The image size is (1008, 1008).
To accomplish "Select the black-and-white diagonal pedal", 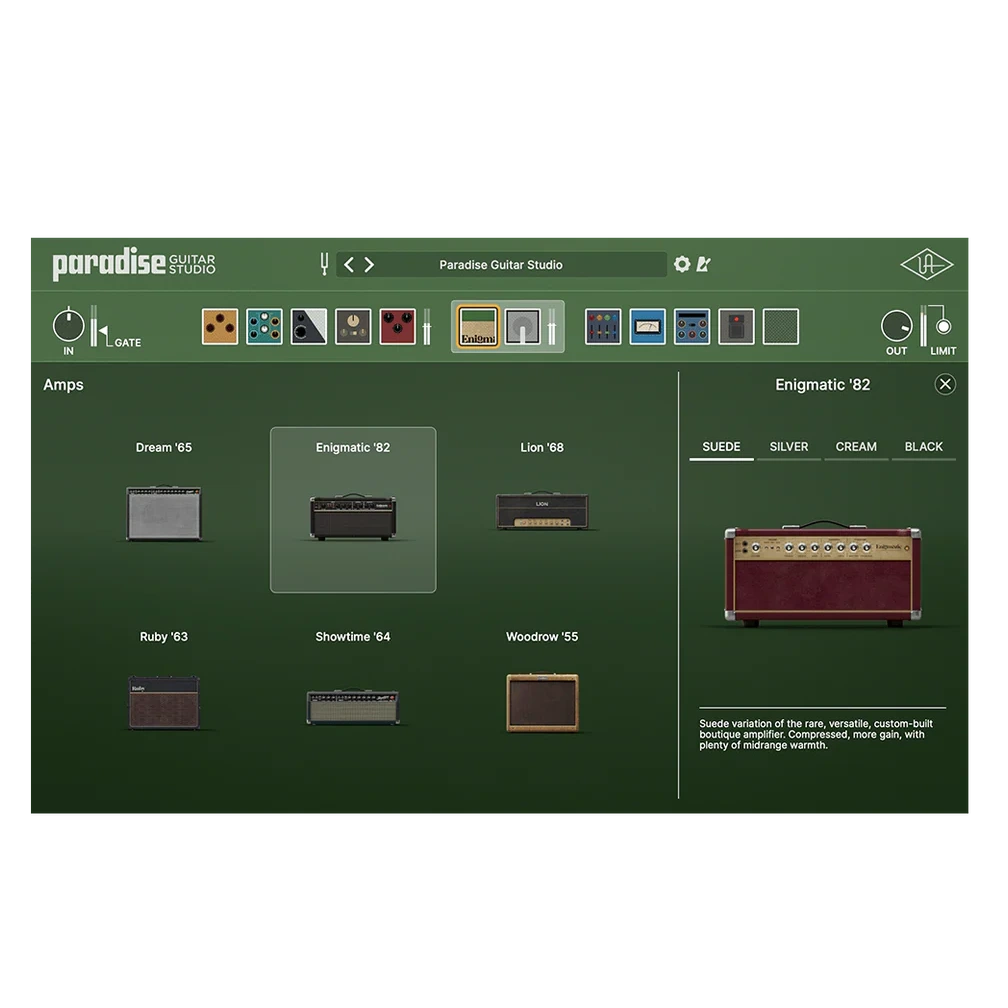I will [309, 327].
